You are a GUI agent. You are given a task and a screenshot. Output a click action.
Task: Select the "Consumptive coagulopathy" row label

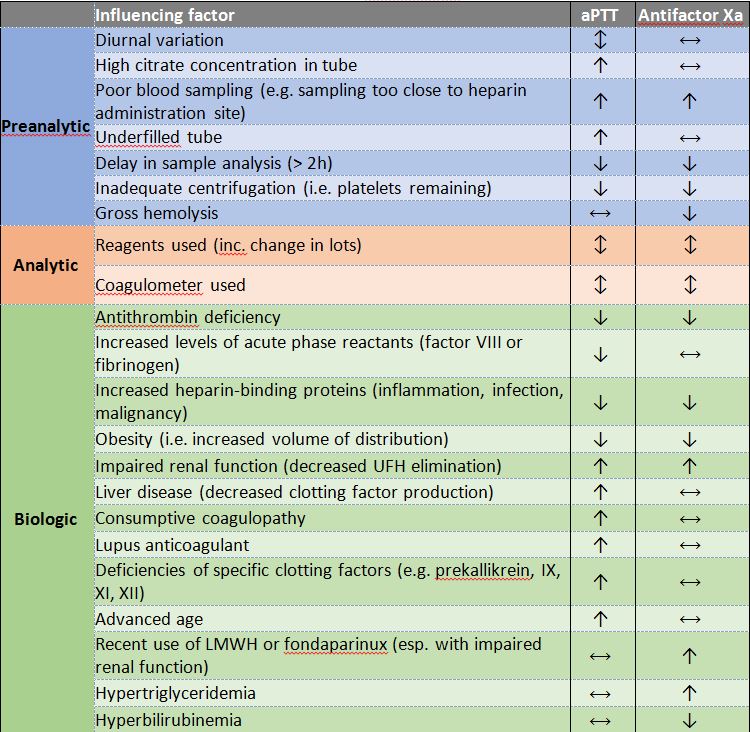pos(200,519)
